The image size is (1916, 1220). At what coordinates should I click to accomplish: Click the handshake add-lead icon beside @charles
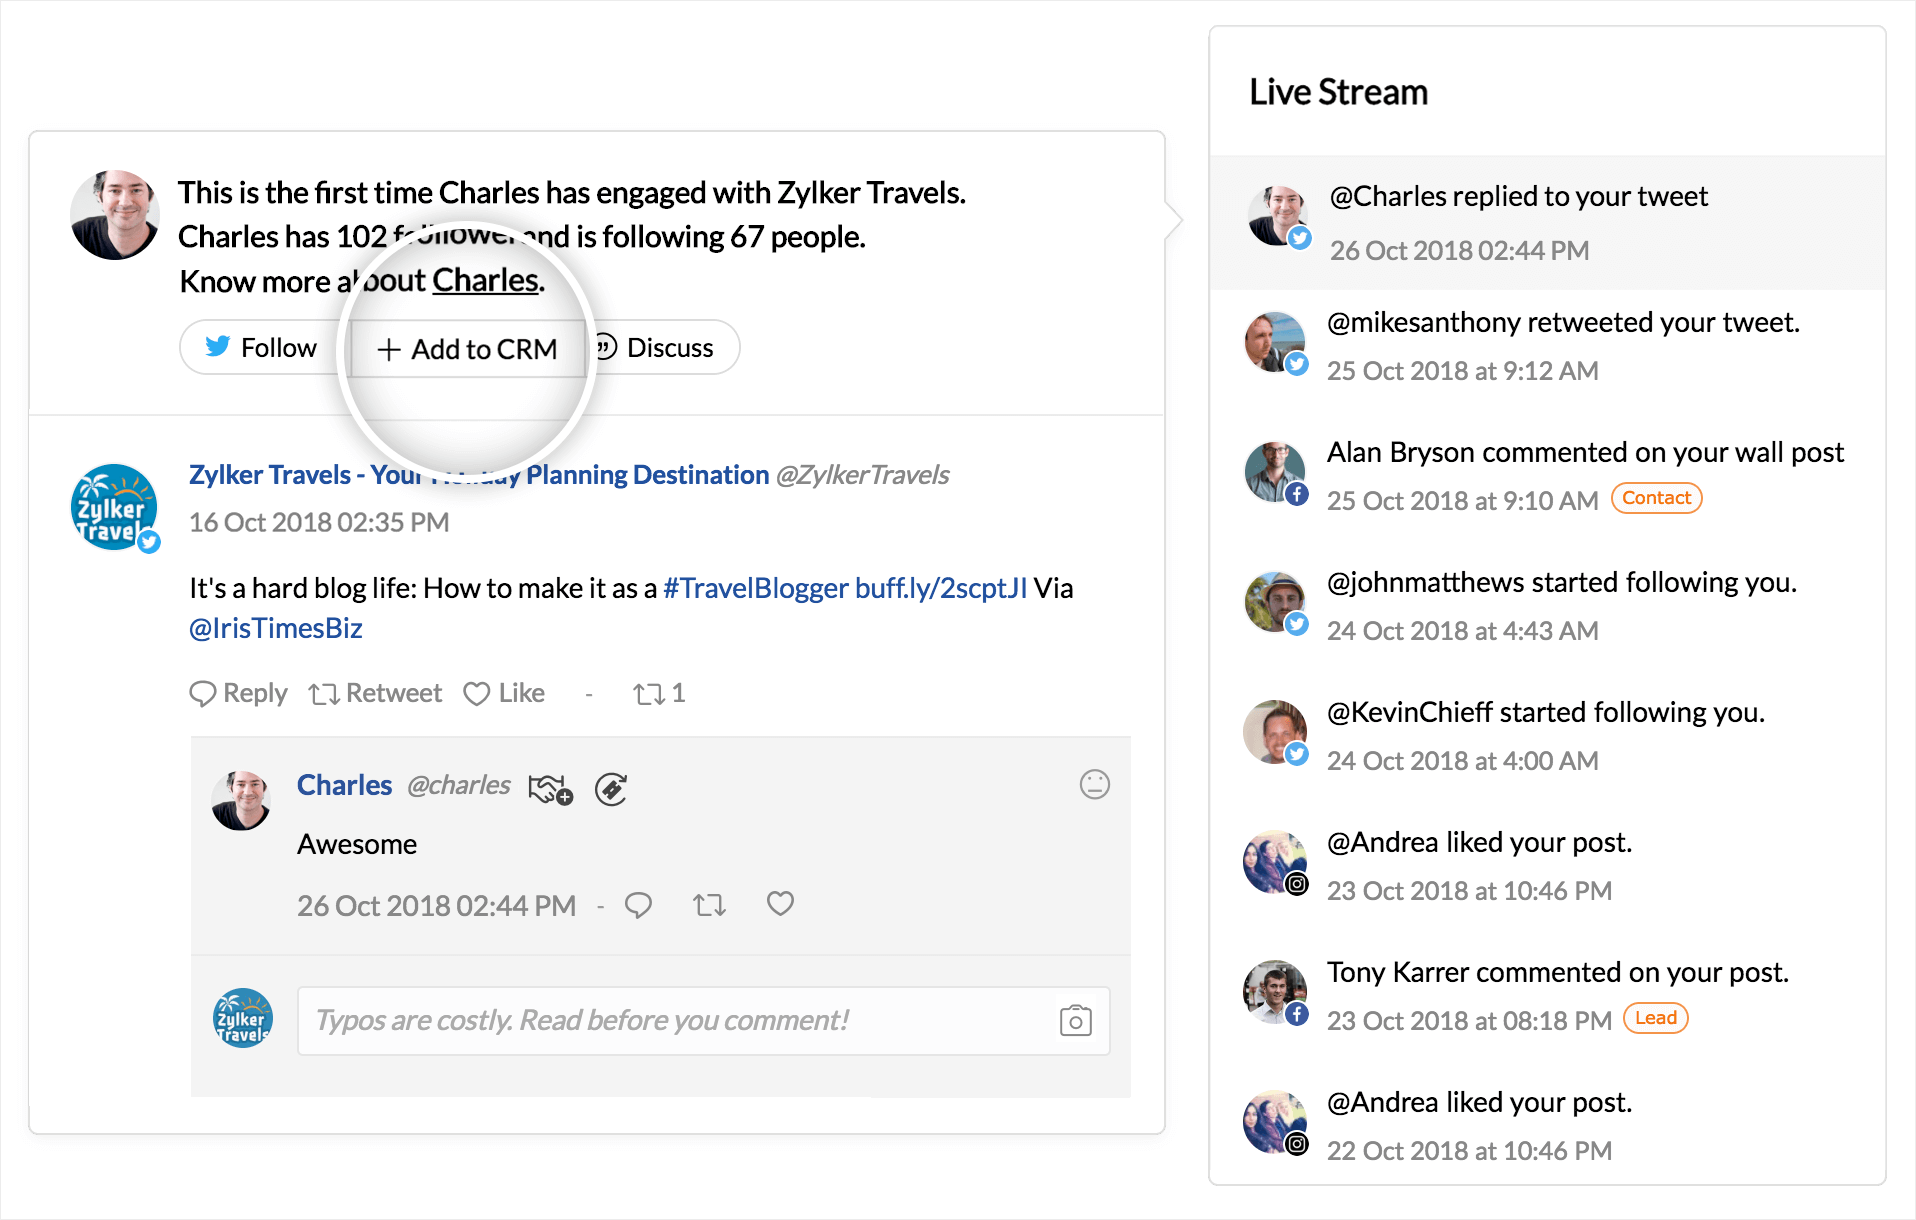coord(550,789)
